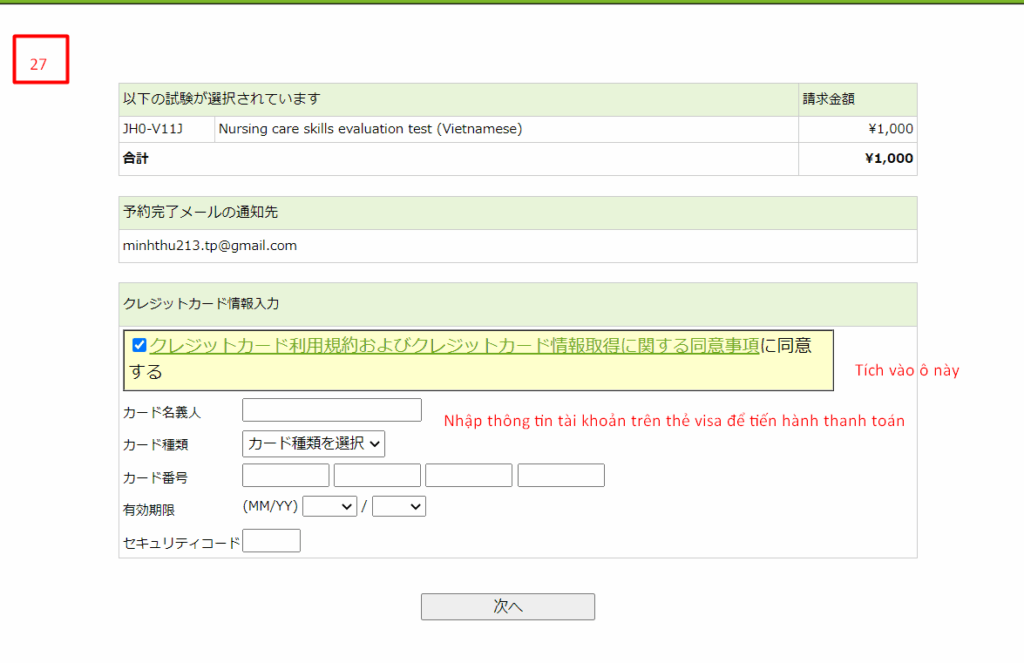Click the セキュリティコード security code field
Image resolution: width=1024 pixels, height=663 pixels.
click(x=271, y=541)
